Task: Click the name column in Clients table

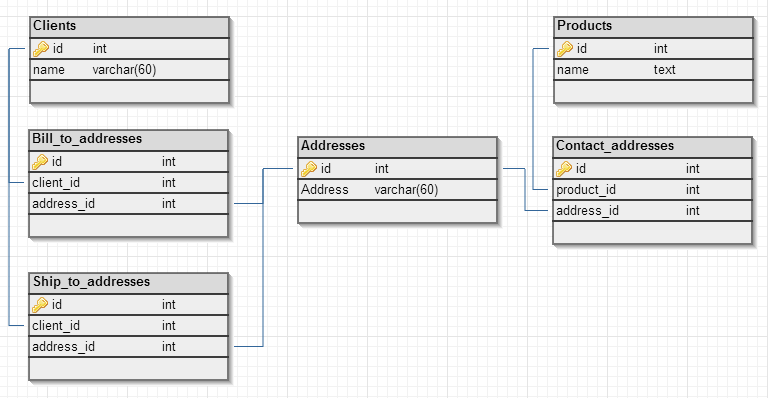Action: 49,70
